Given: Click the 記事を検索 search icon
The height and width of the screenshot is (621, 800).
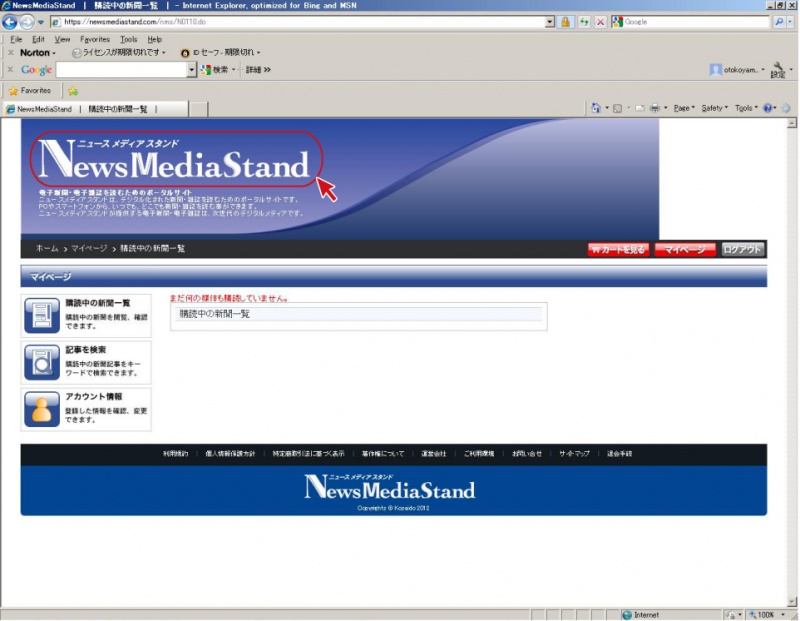Looking at the screenshot, I should tap(42, 362).
